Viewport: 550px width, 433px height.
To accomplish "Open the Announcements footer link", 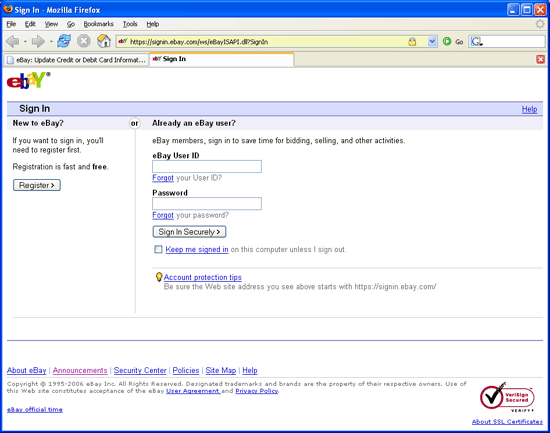I will click(80, 370).
